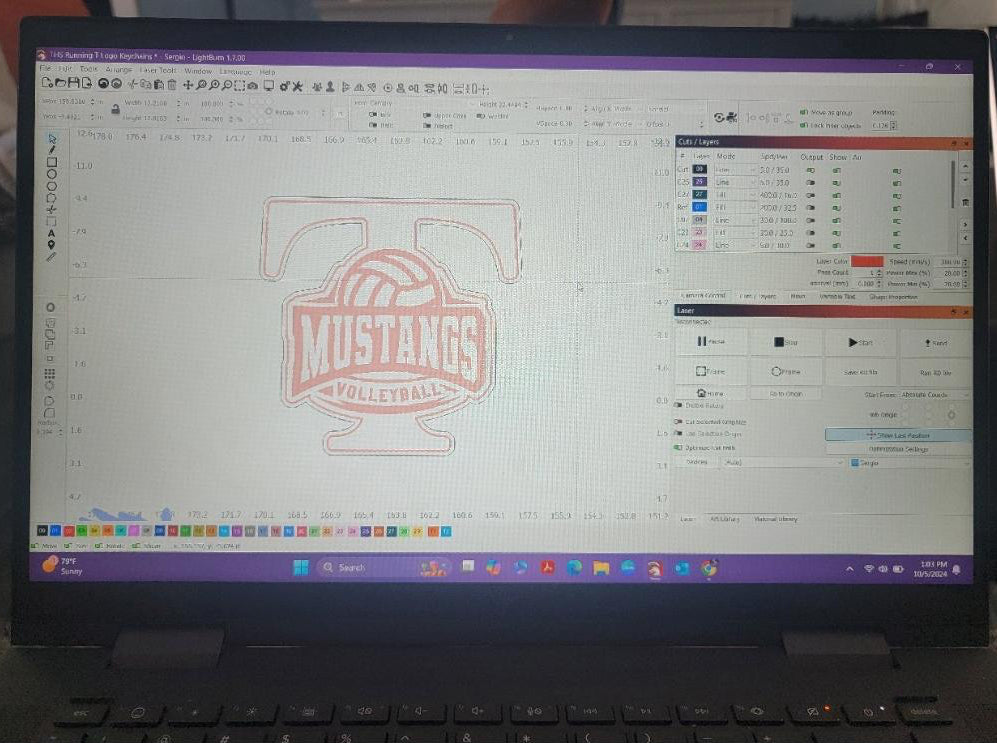Click the Send button in Laser panel
Viewport: 997px width, 743px height.
[x=935, y=343]
